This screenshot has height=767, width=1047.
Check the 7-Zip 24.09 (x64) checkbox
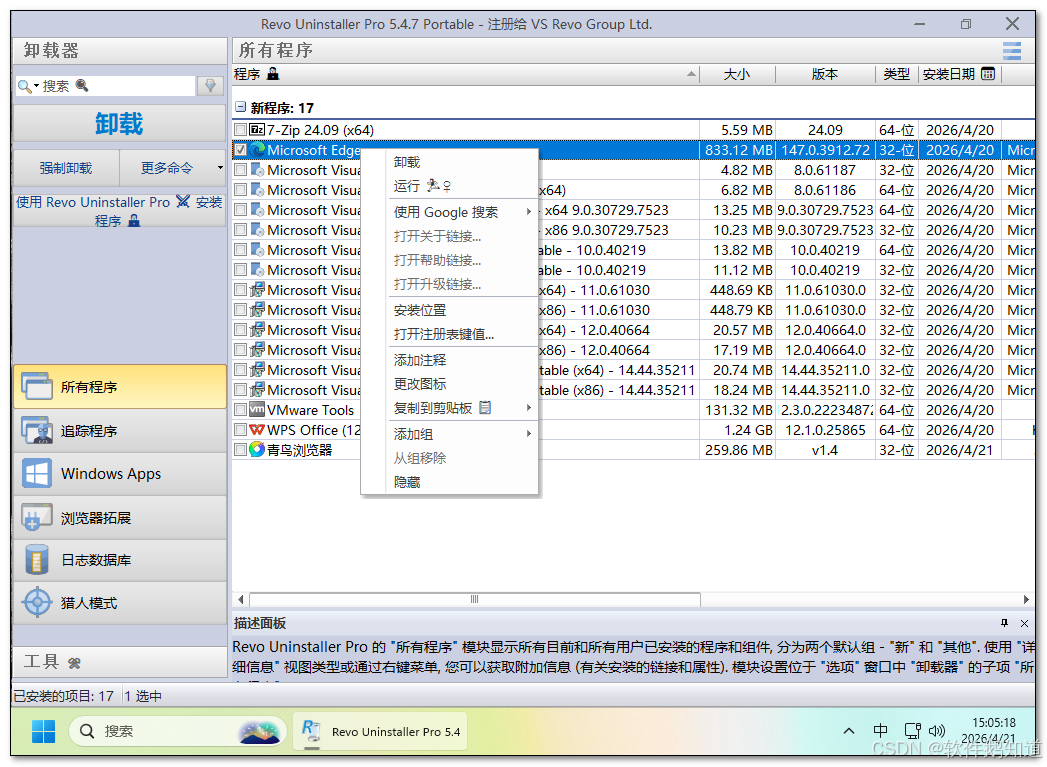point(240,130)
